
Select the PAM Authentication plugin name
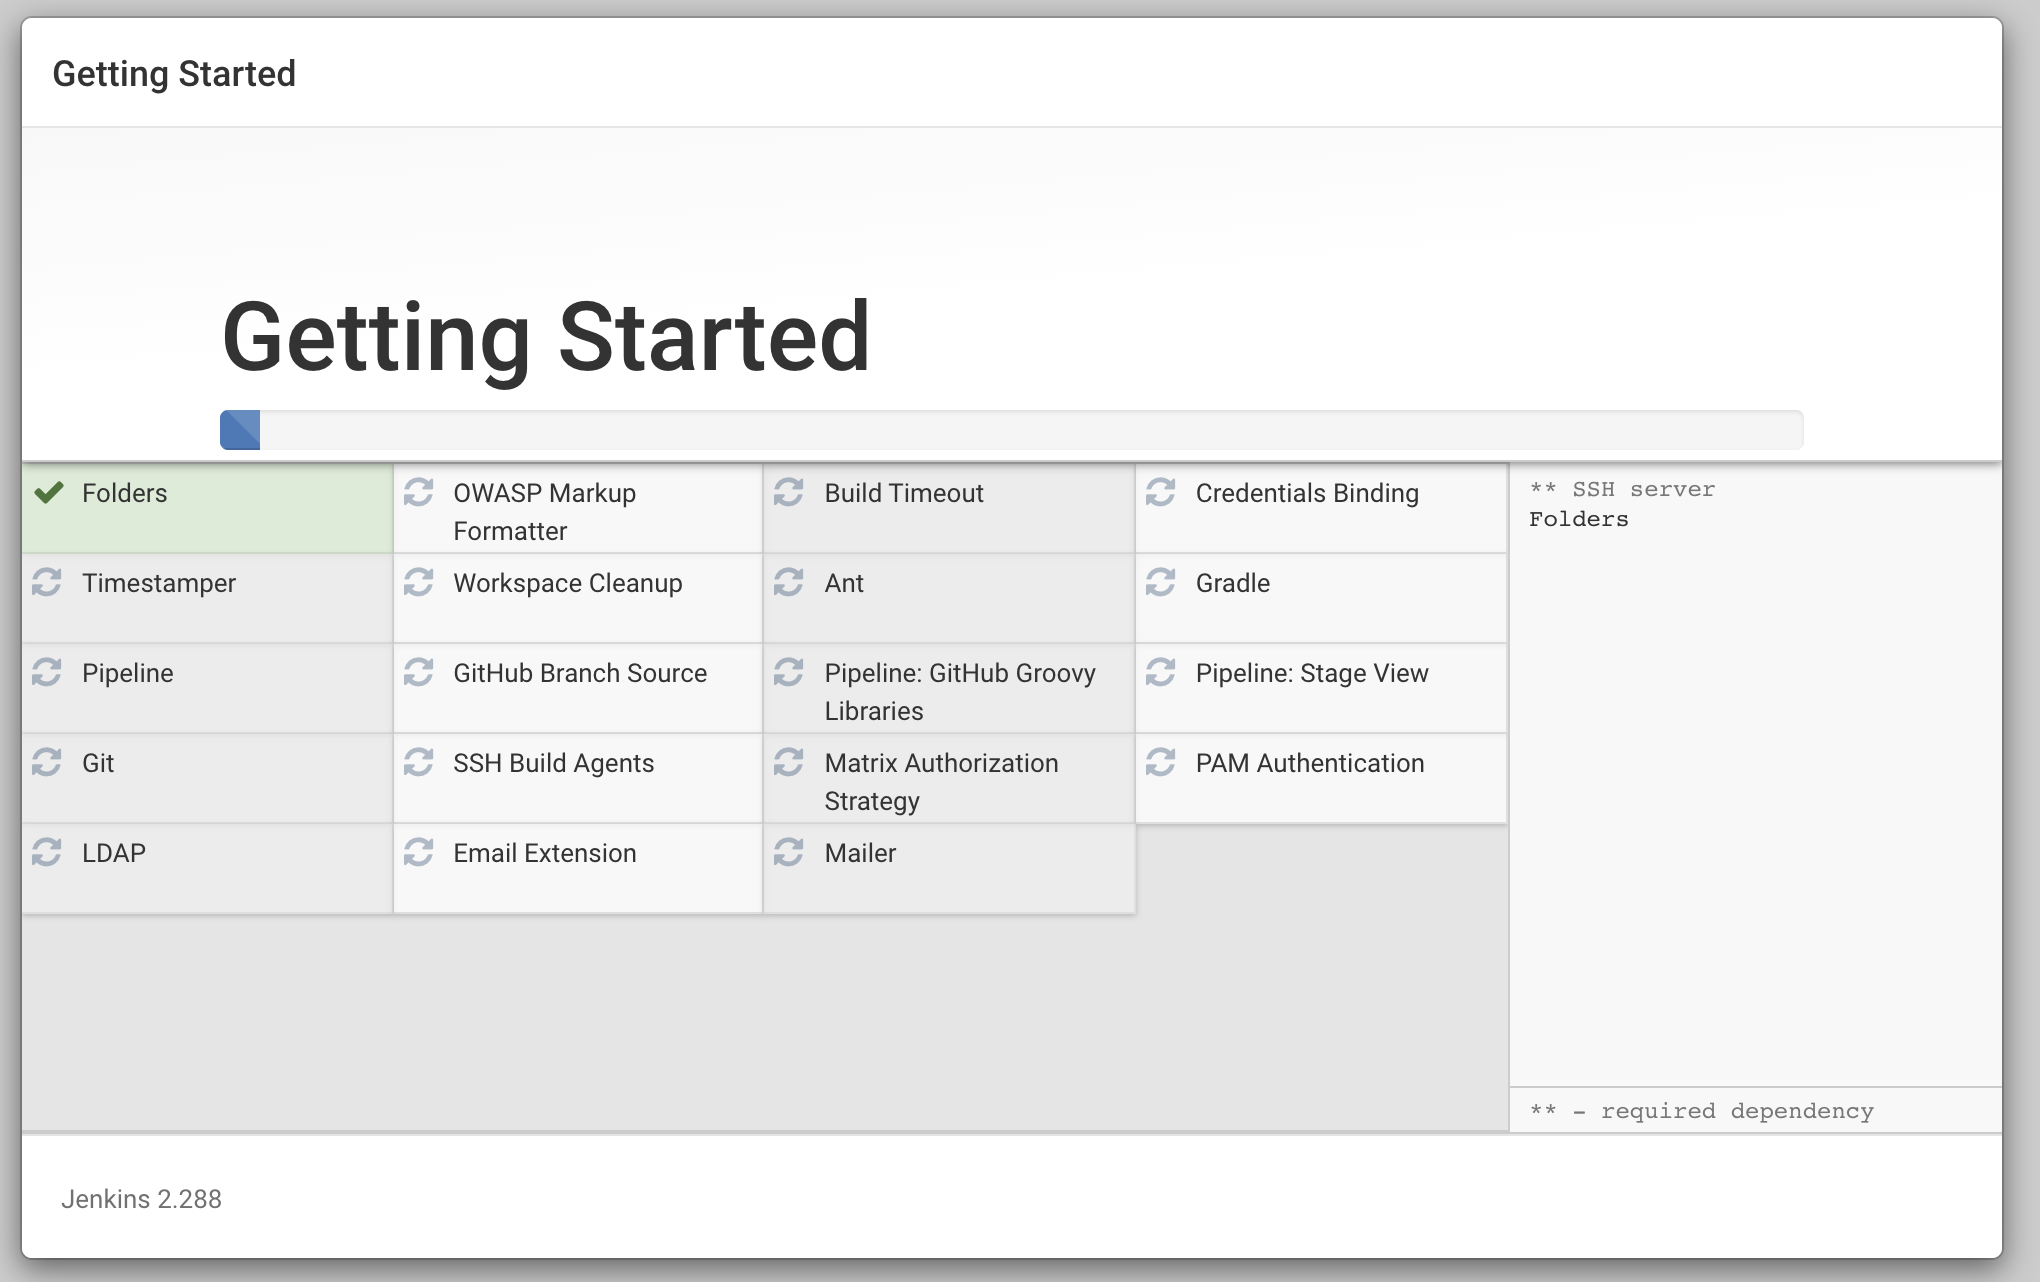tap(1310, 763)
